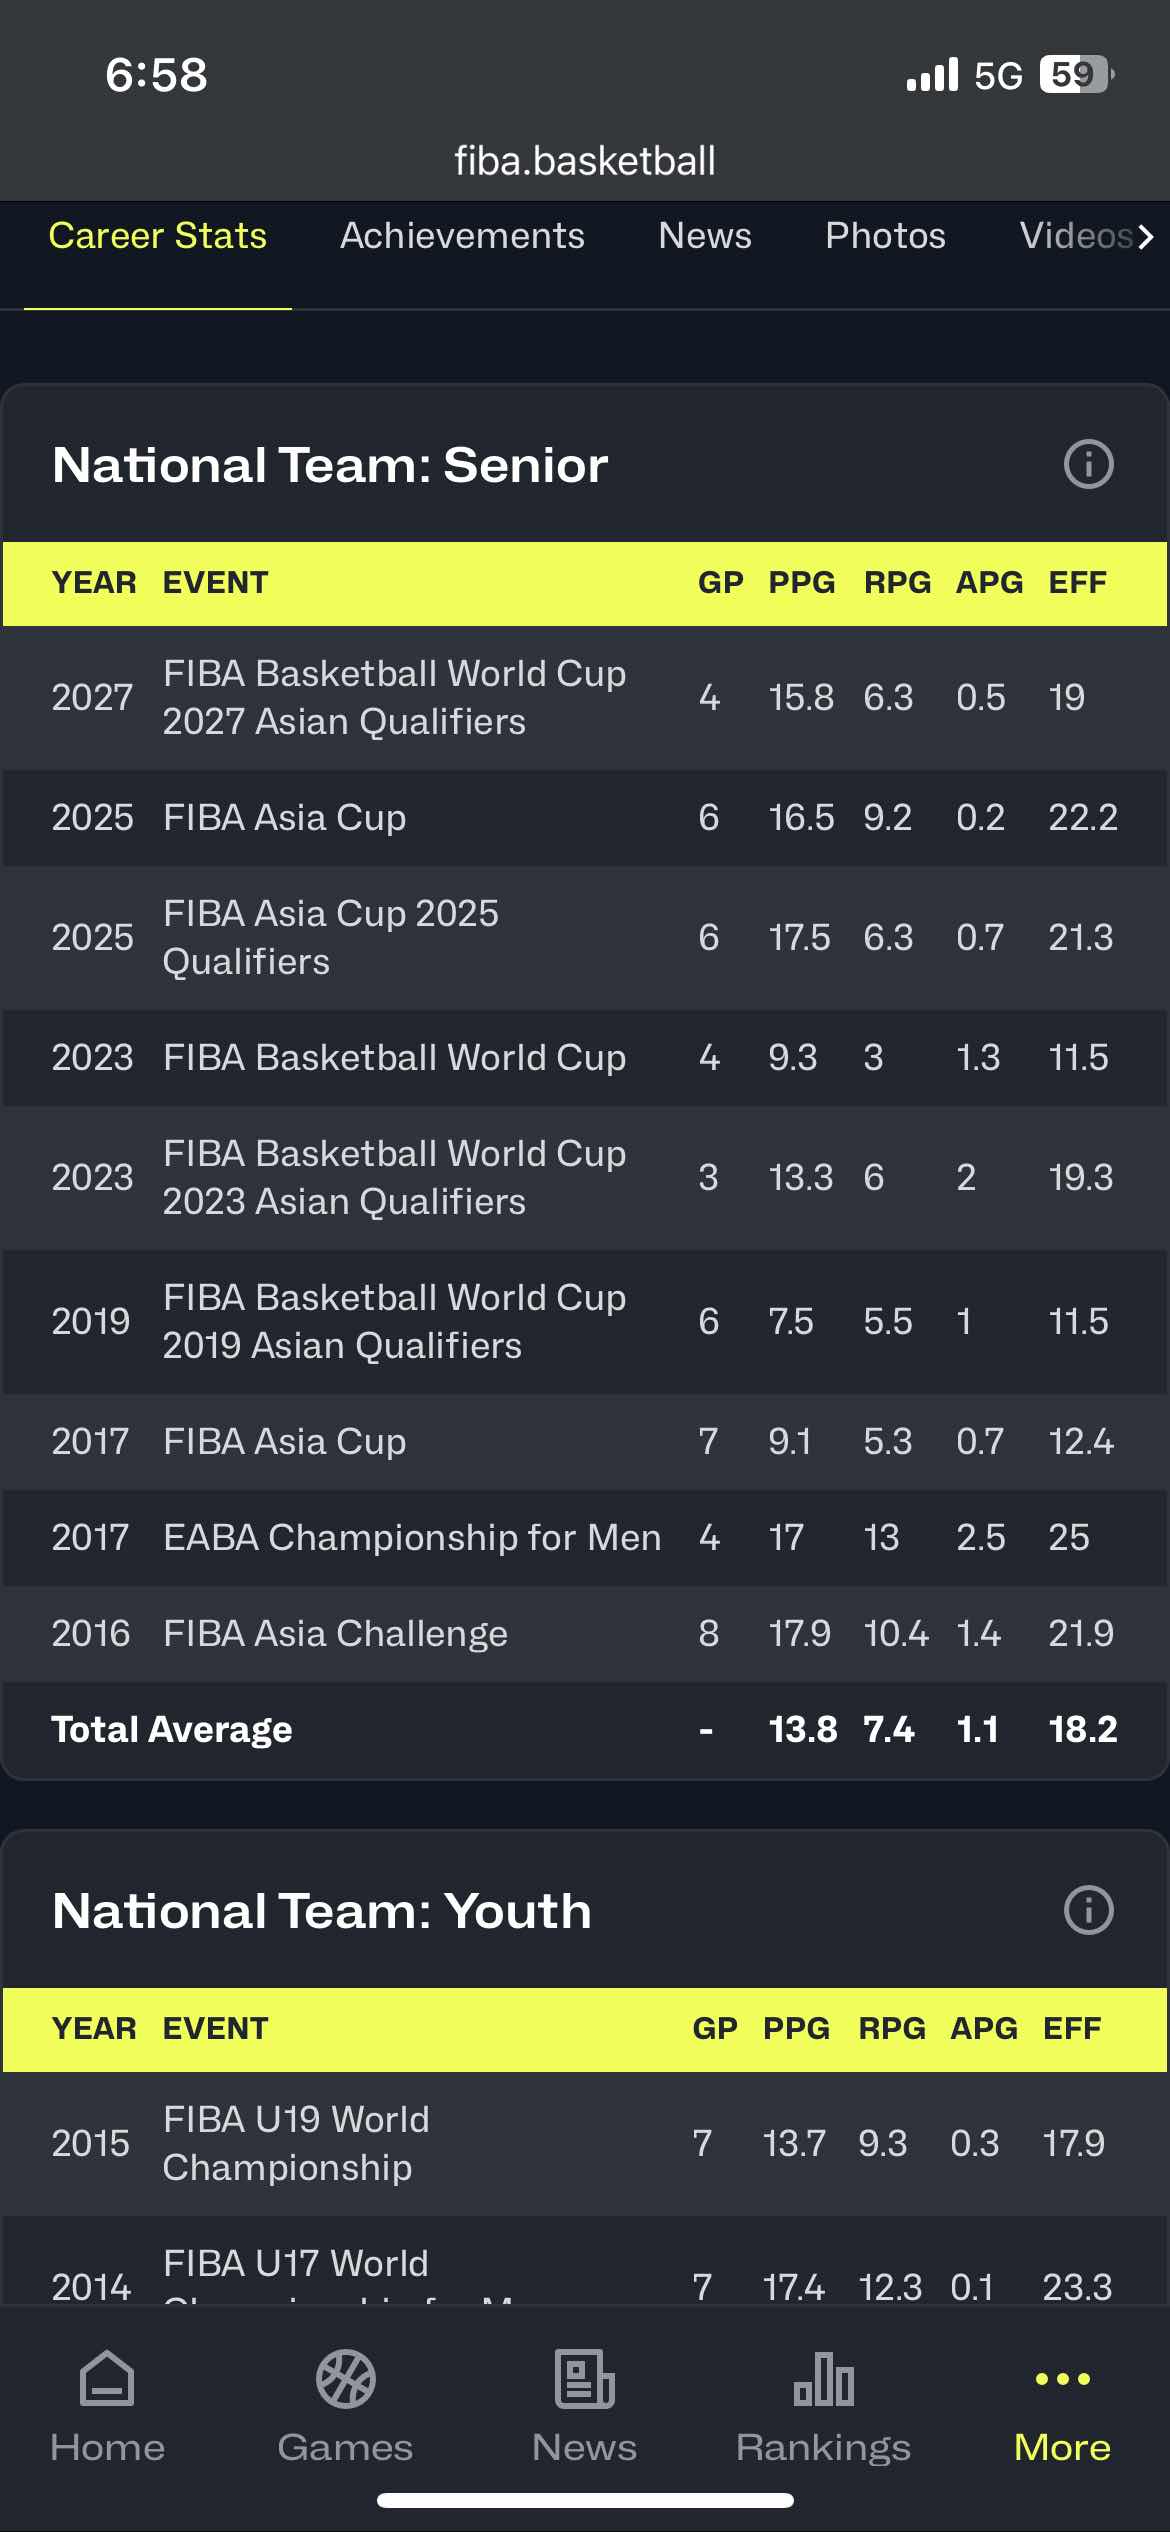The image size is (1170, 2532).
Task: Tap the More three-dots icon
Action: [1062, 2378]
